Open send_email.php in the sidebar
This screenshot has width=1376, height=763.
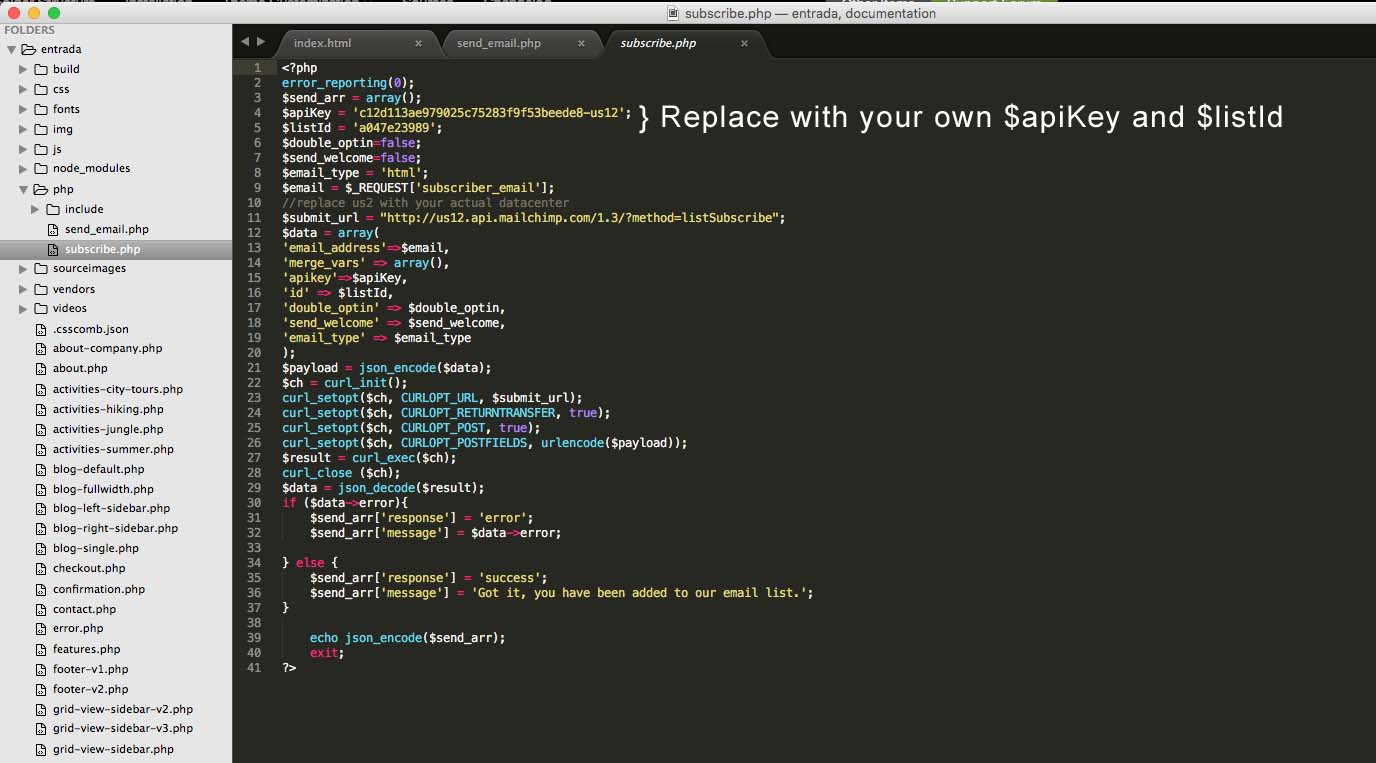[106, 229]
